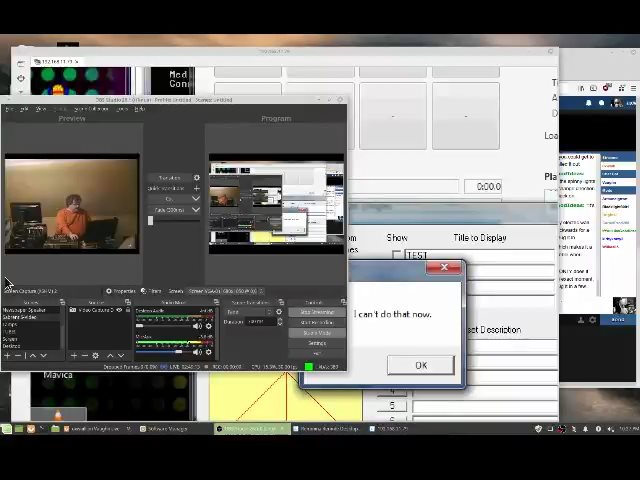Open the scene transition type dropdown
640x480 pixels.
(x=248, y=312)
